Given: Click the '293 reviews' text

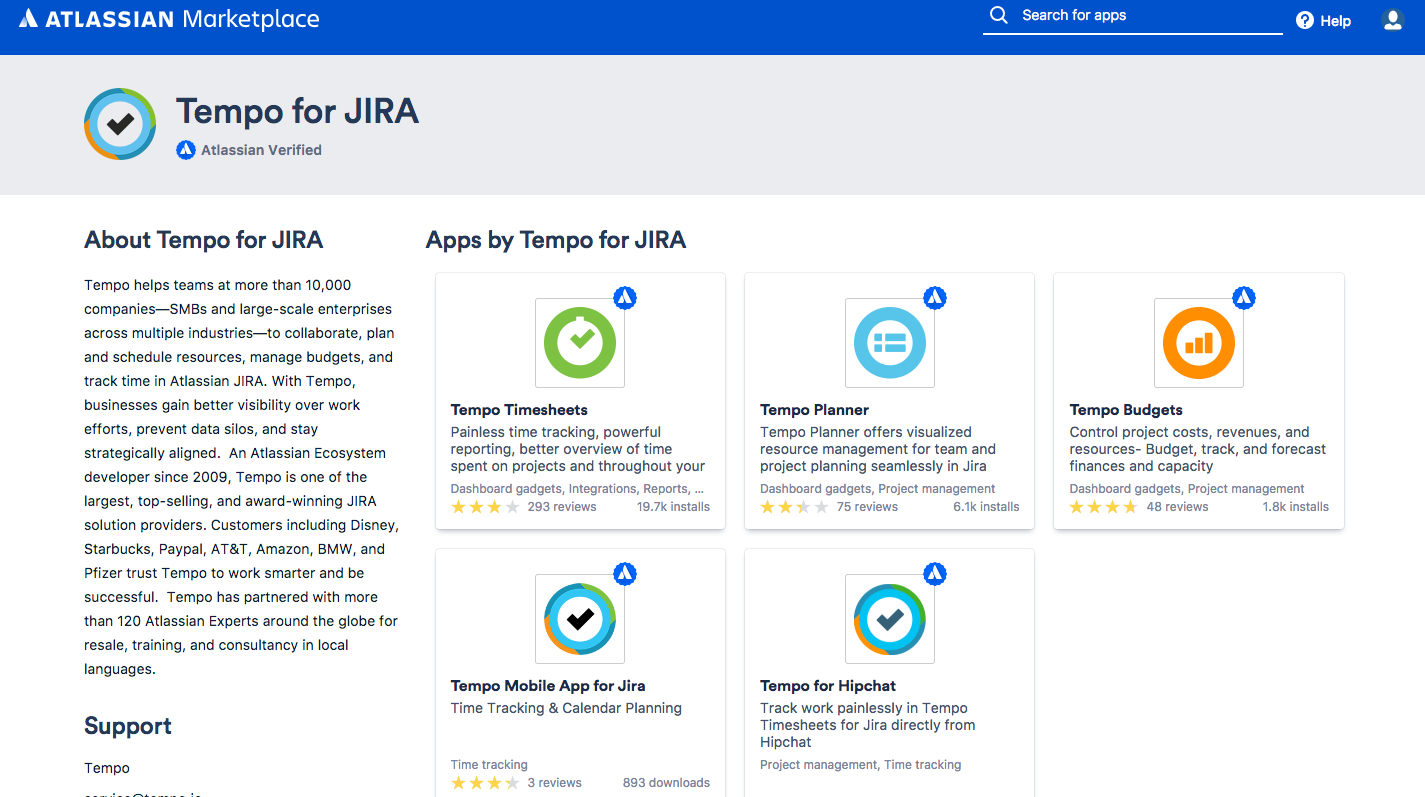Looking at the screenshot, I should click(562, 507).
